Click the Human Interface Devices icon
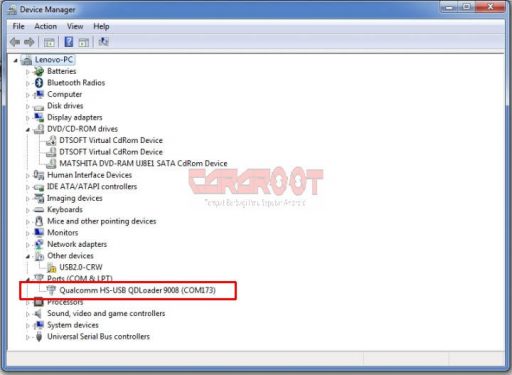Image resolution: width=512 pixels, height=375 pixels. 39,175
